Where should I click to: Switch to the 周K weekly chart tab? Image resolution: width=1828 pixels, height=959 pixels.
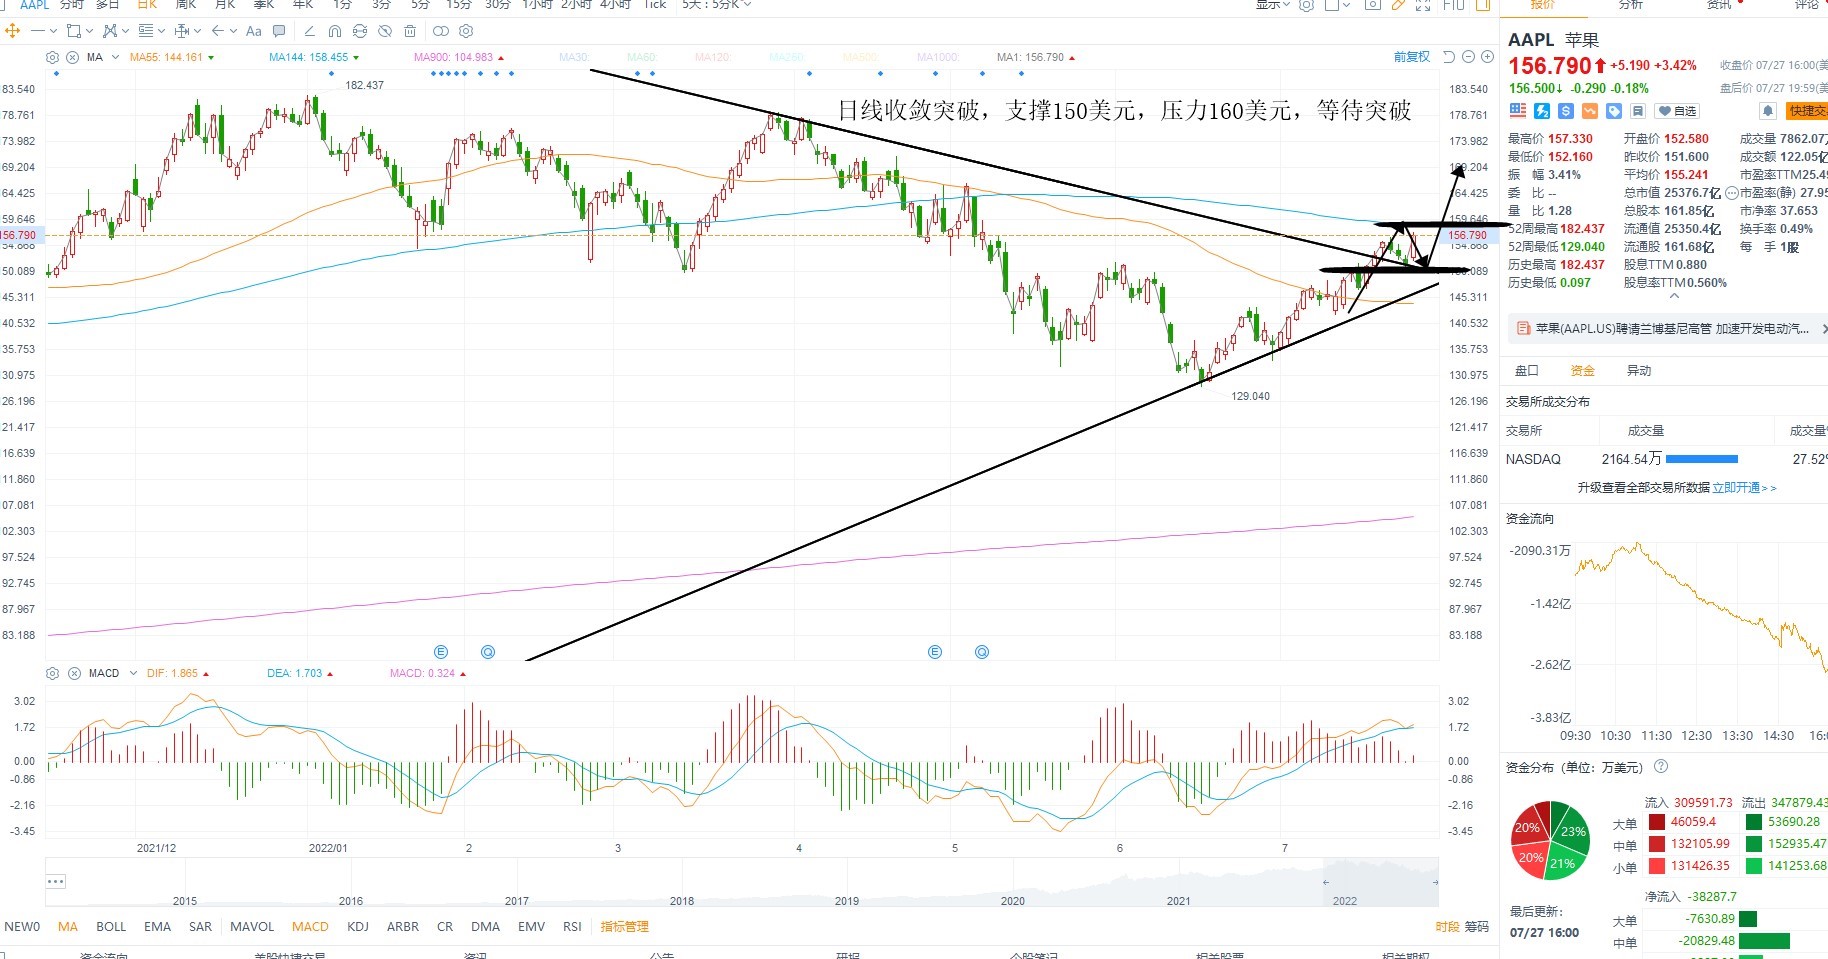pos(186,5)
